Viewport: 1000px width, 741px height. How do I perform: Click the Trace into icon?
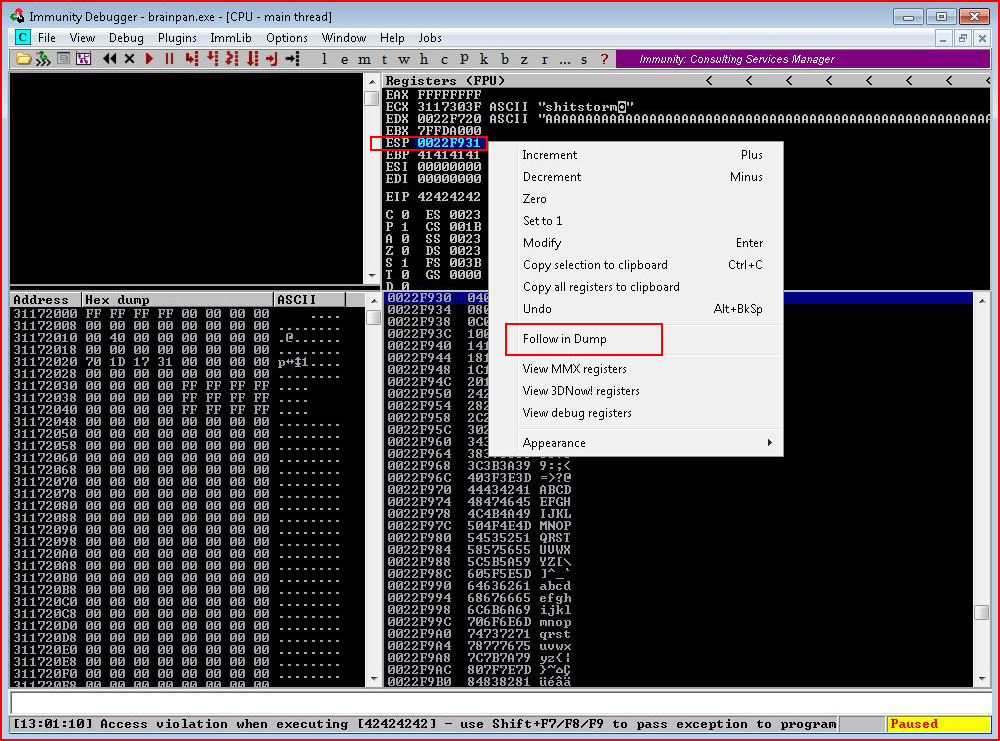click(x=232, y=59)
